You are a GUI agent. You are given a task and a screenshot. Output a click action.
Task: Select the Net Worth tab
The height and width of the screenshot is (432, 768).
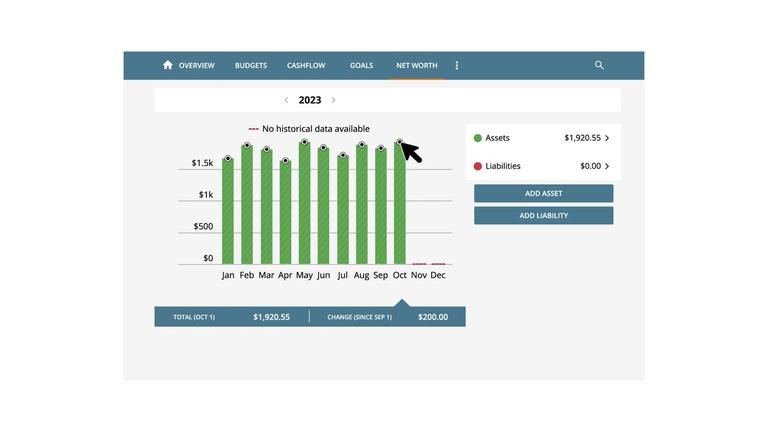pyautogui.click(x=417, y=65)
